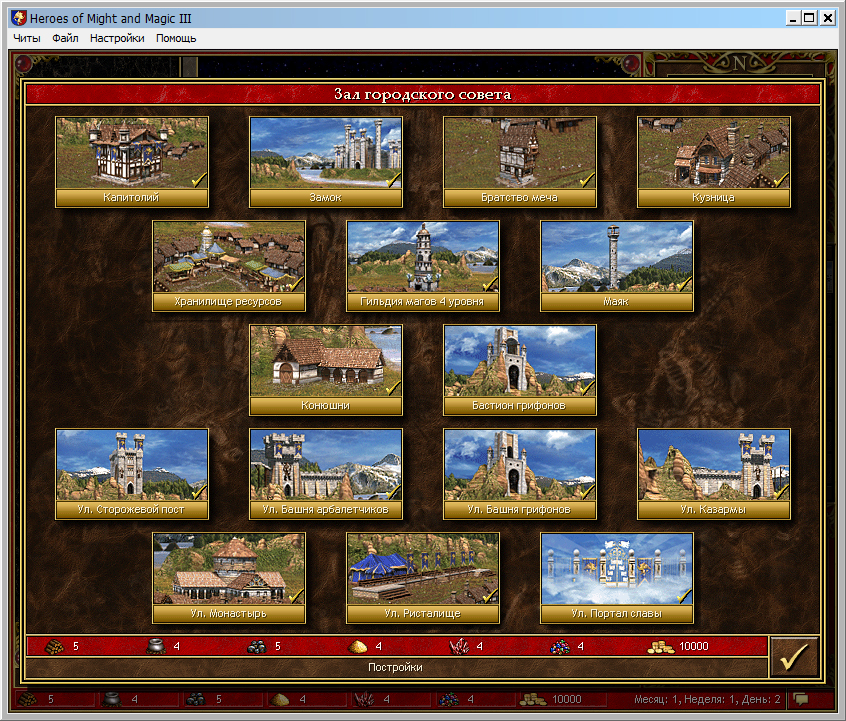Select Ул. Ристалище building picture

pos(423,569)
